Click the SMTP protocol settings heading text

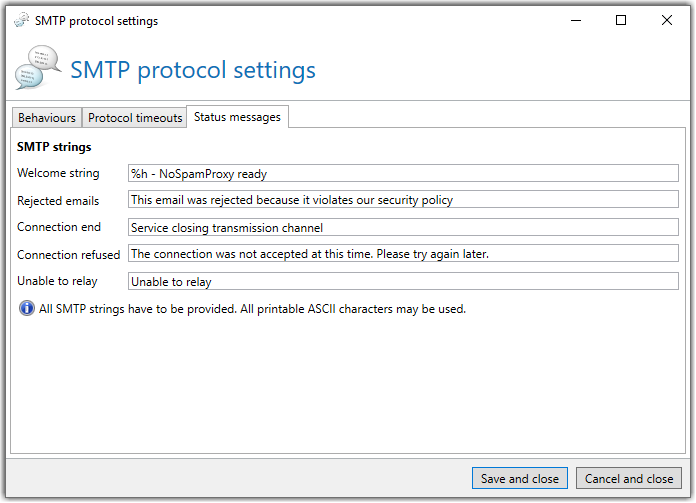click(x=193, y=70)
